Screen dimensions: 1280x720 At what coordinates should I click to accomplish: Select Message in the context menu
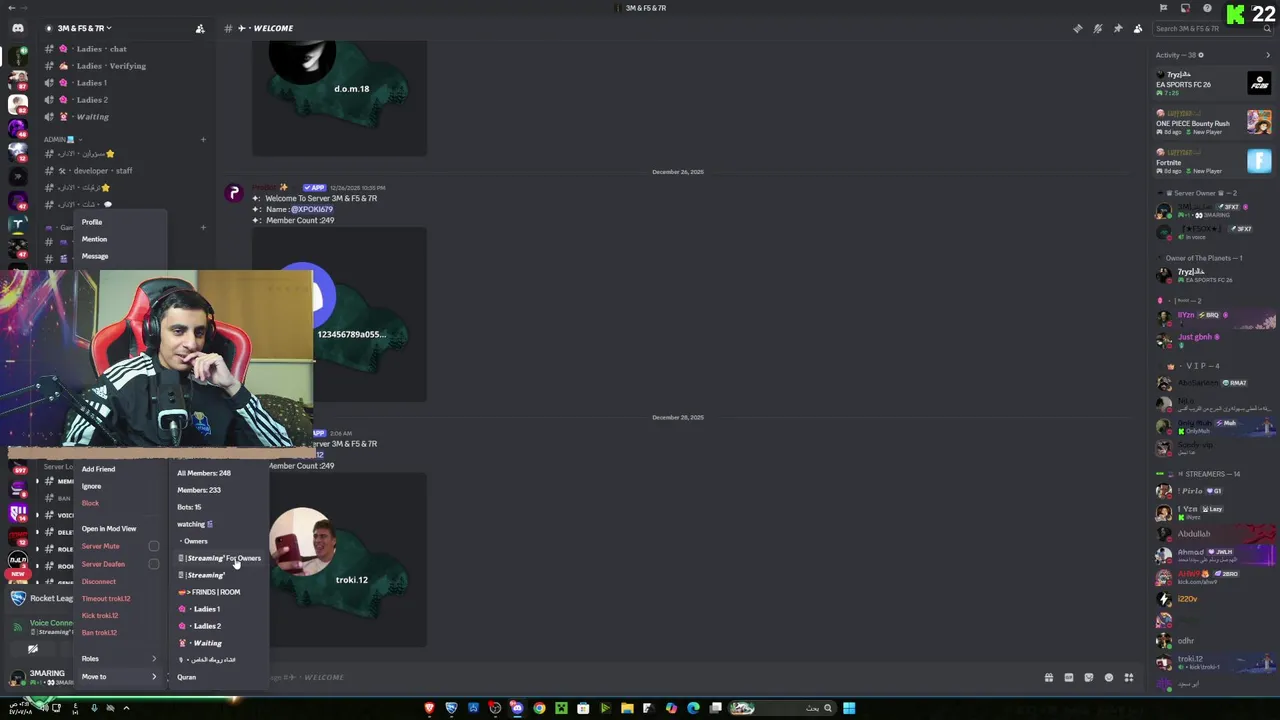pos(95,256)
